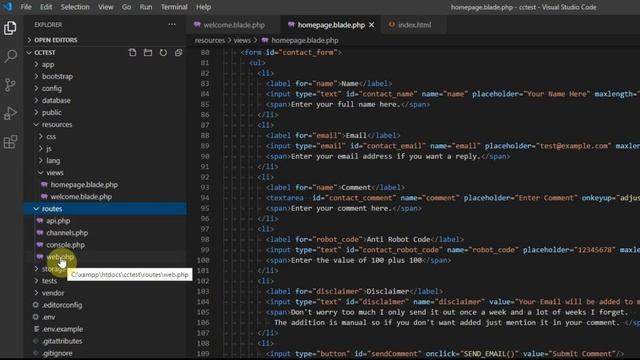The width and height of the screenshot is (640, 360).
Task: Open the Explorer view in activity bar
Action: (x=10, y=28)
